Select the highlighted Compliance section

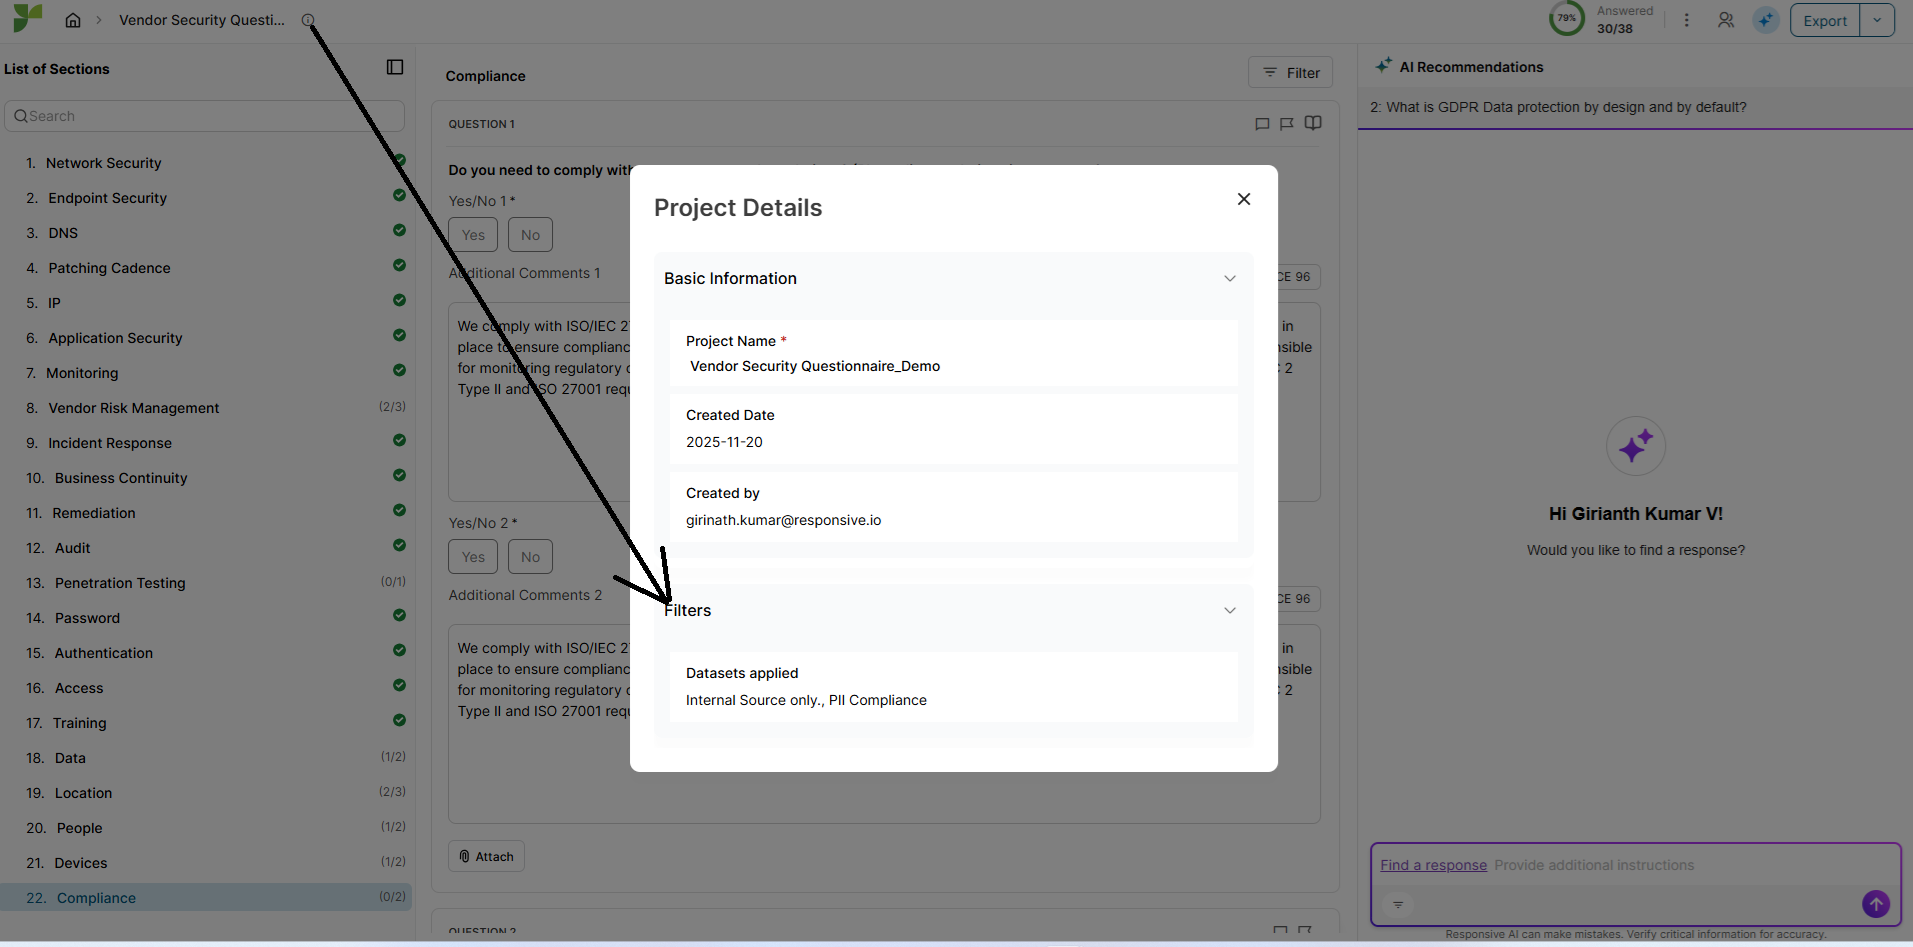[x=206, y=898]
